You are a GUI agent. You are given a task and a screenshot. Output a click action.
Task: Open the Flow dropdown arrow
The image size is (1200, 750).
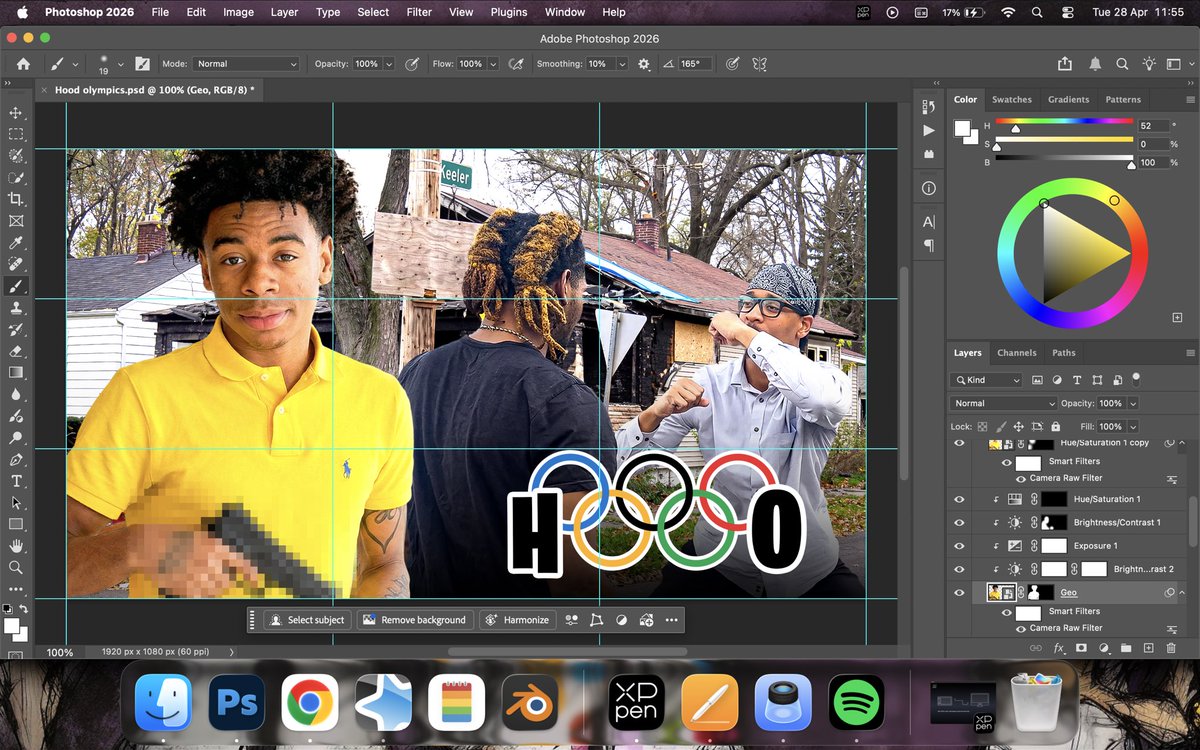coord(492,64)
